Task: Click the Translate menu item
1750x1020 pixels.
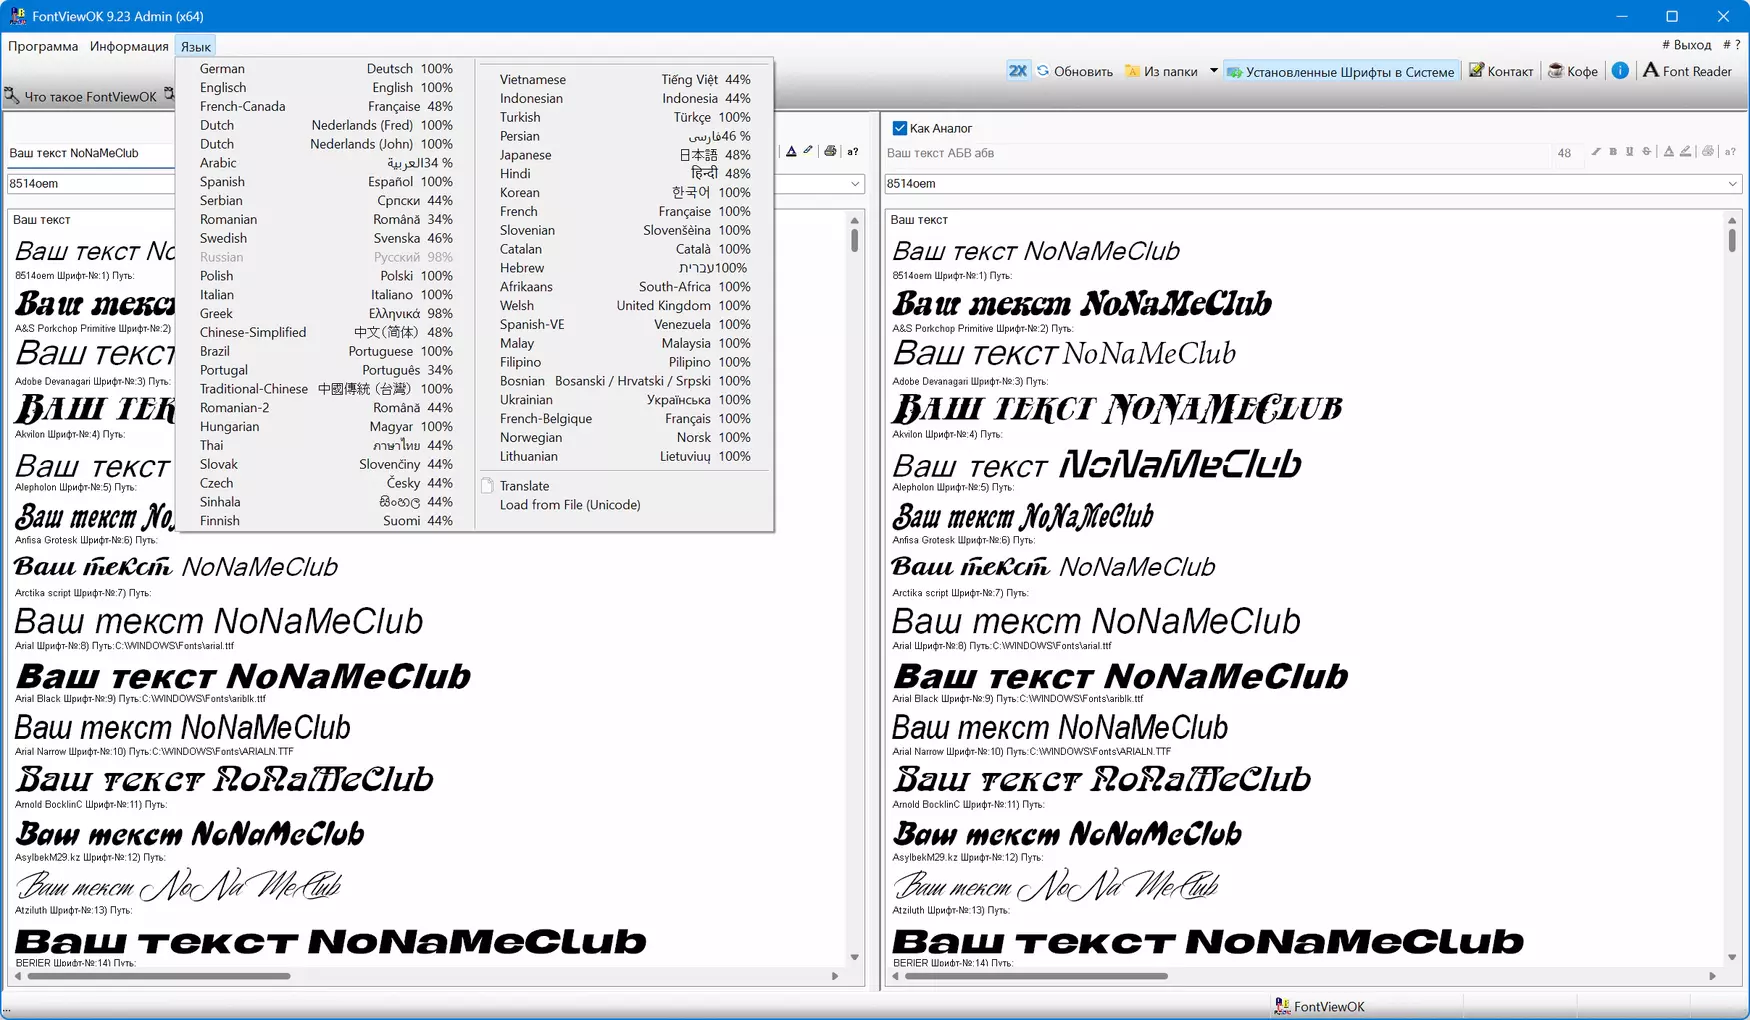Action: 625,486
